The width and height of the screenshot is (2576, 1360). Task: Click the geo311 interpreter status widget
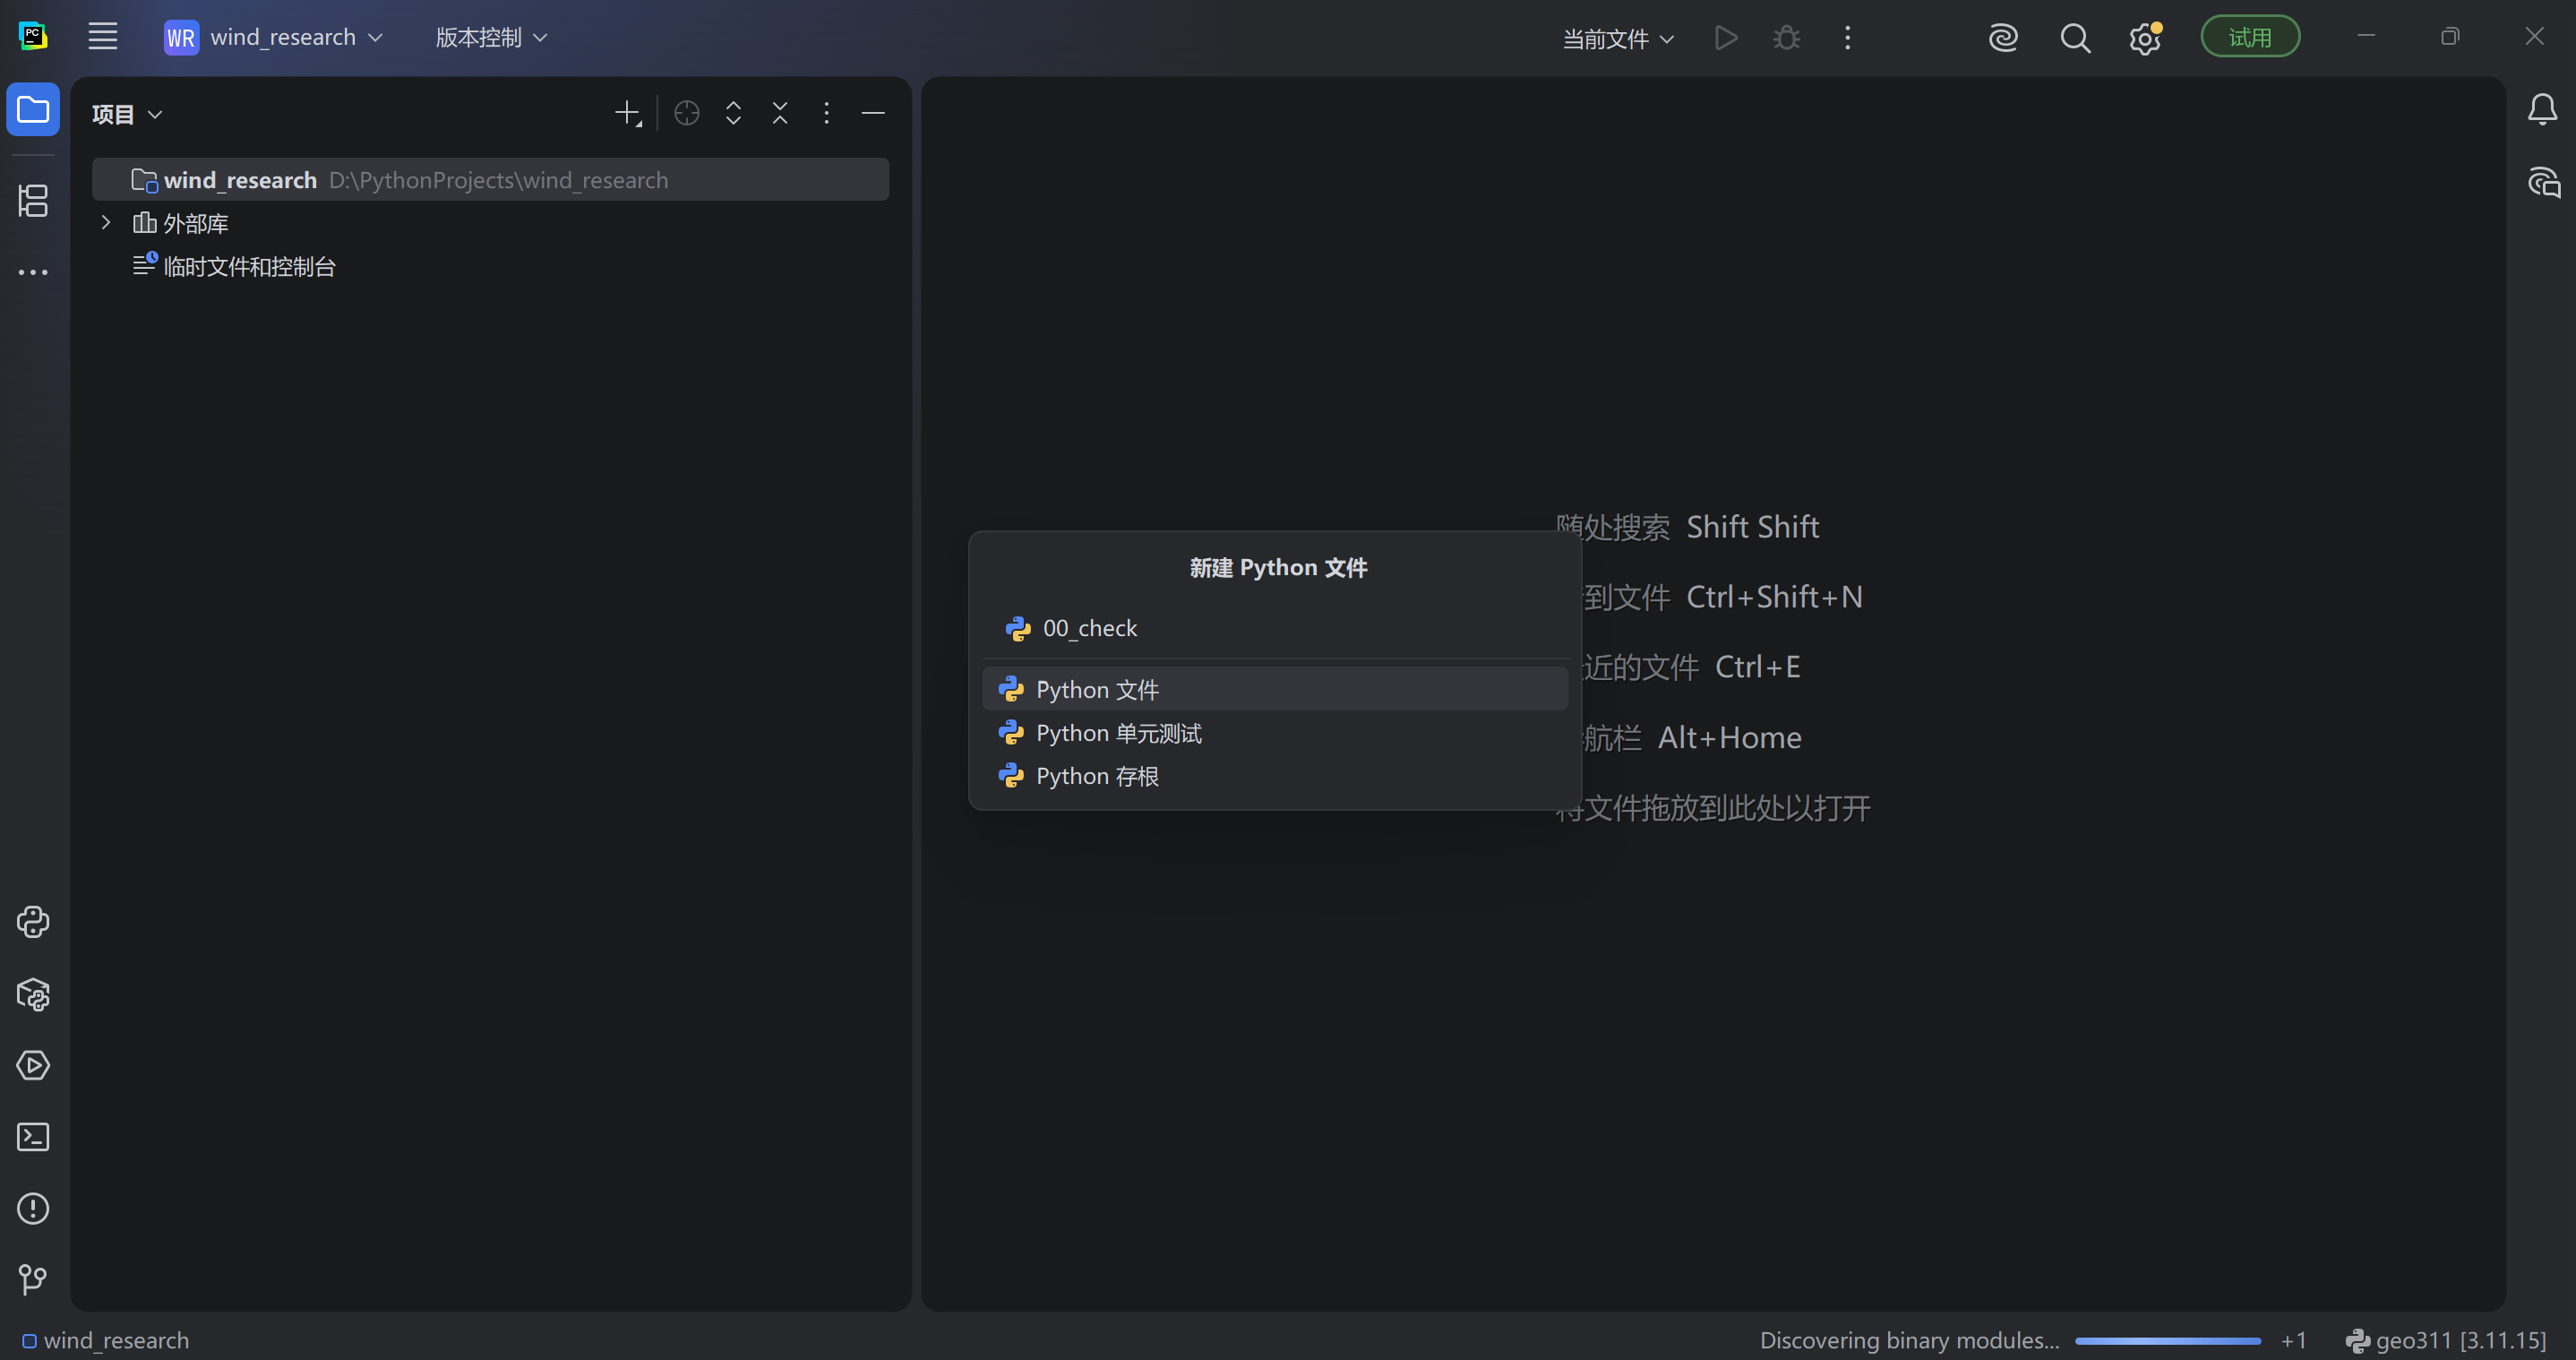tap(2446, 1340)
